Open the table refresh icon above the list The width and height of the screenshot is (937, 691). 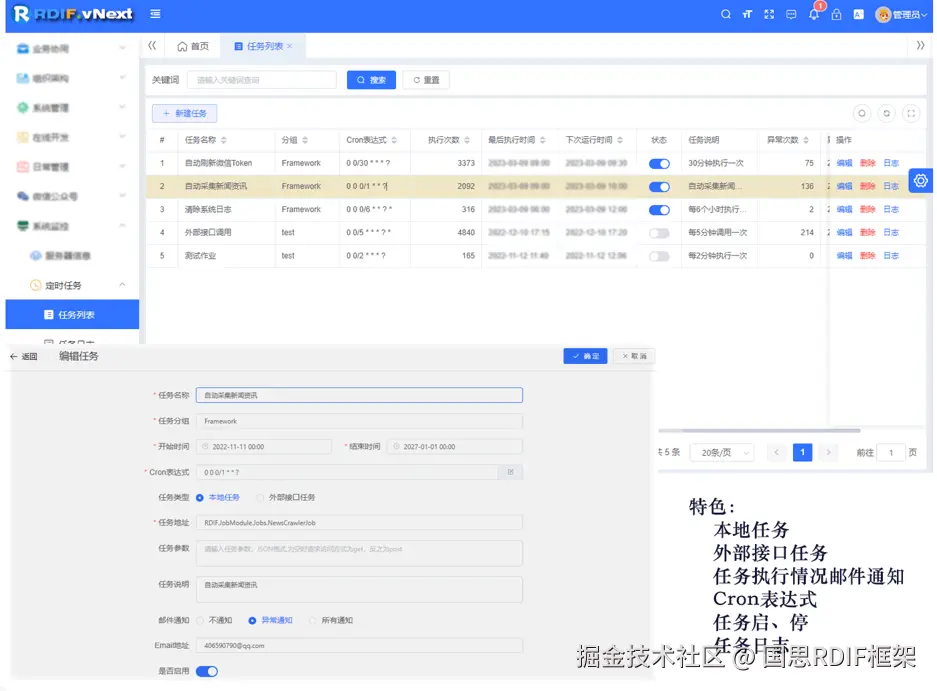(x=886, y=113)
